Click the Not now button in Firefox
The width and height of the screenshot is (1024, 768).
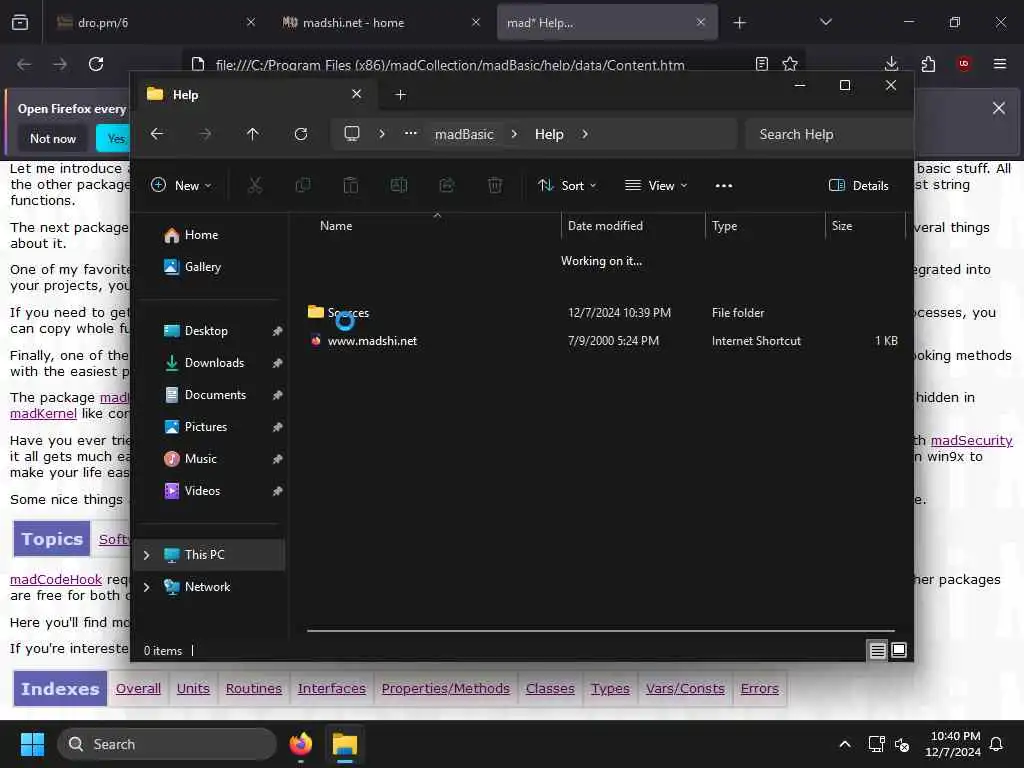(53, 138)
